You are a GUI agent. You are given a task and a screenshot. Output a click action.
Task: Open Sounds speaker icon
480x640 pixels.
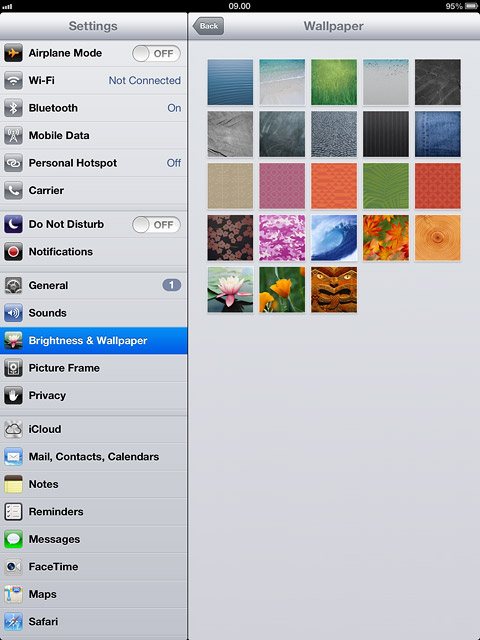(13, 313)
